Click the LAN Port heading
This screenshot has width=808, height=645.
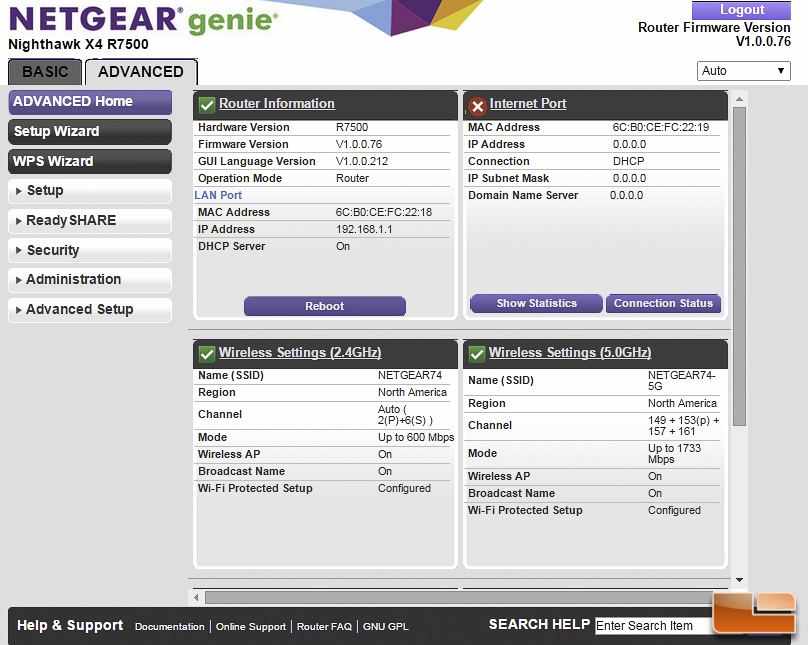coord(218,195)
